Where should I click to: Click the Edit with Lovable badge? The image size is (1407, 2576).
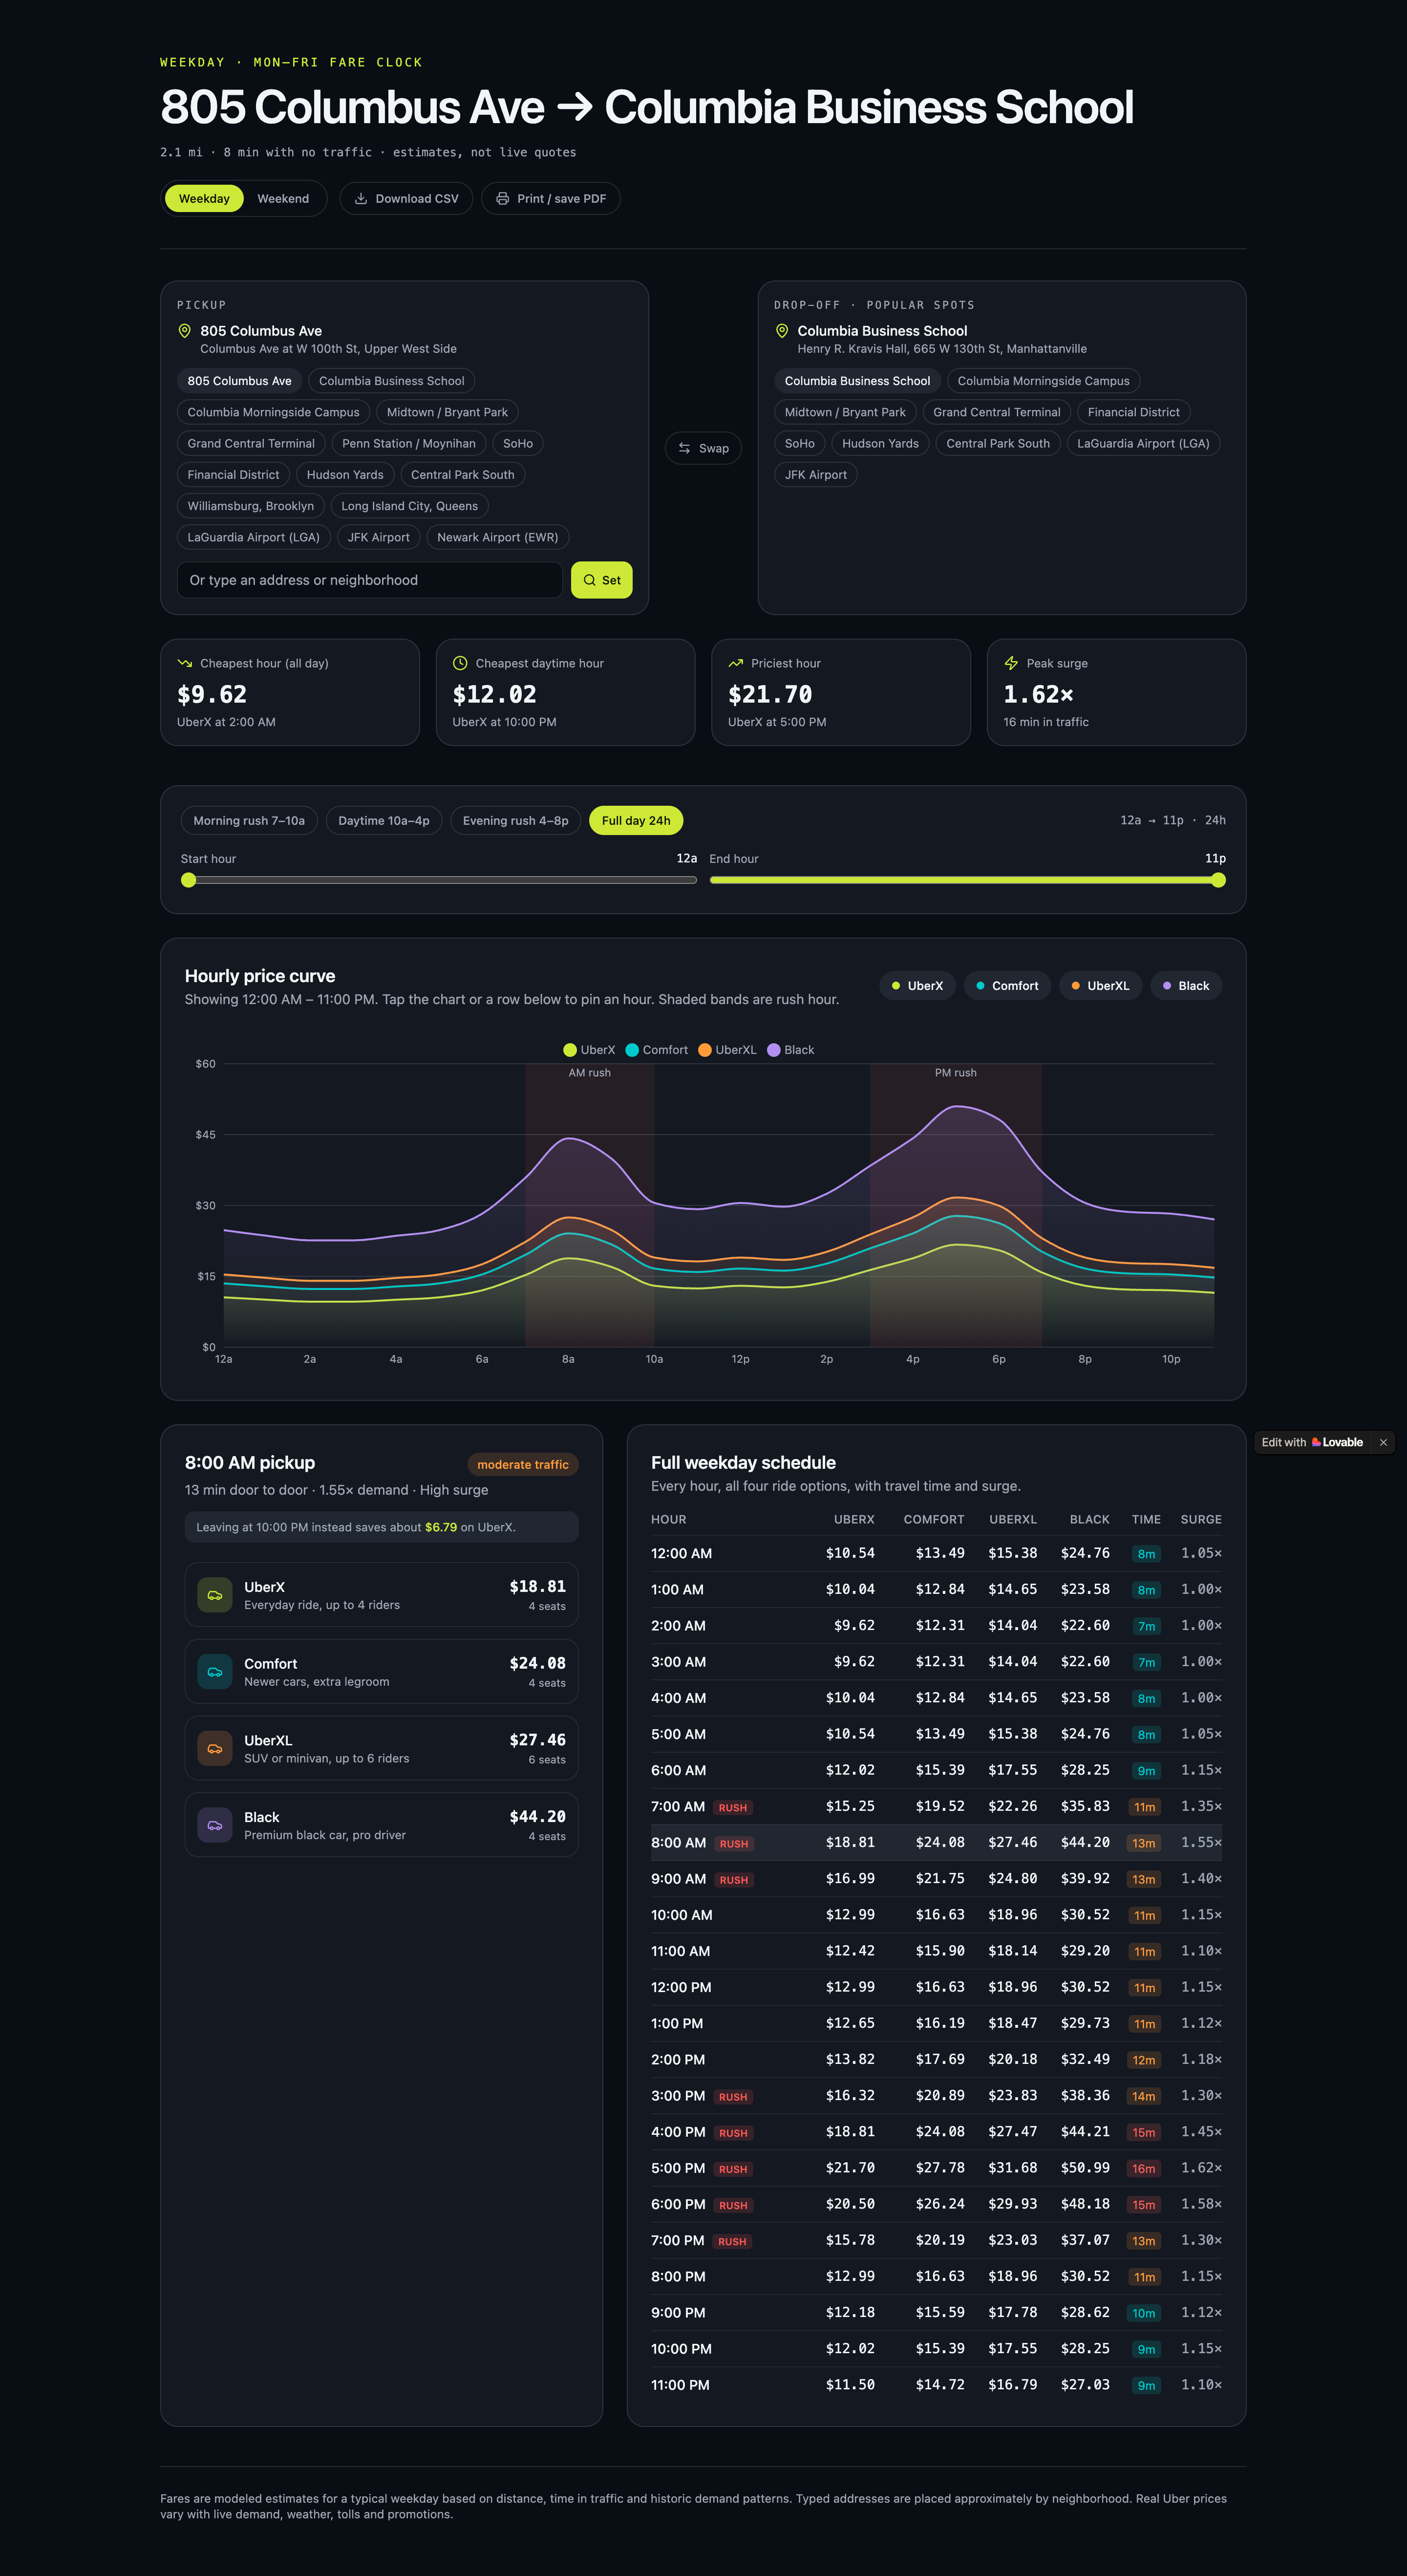1312,1442
